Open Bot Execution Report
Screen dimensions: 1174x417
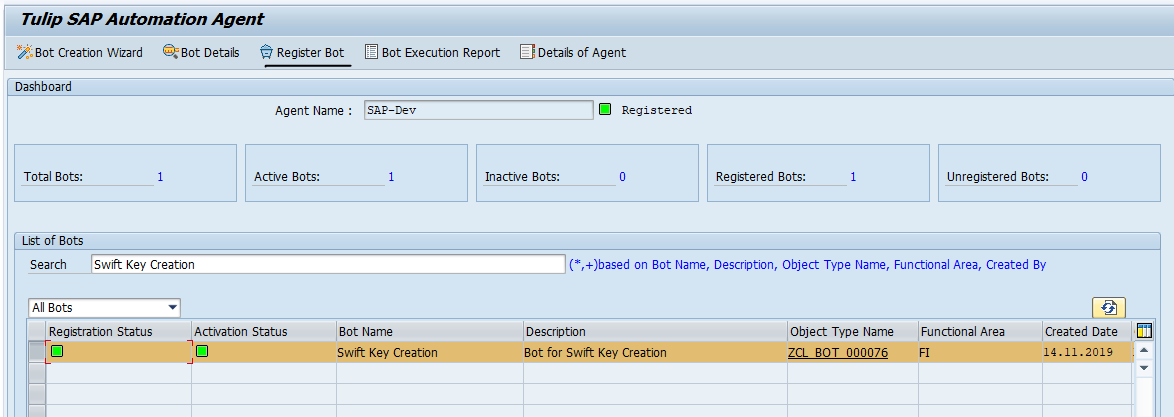point(433,52)
